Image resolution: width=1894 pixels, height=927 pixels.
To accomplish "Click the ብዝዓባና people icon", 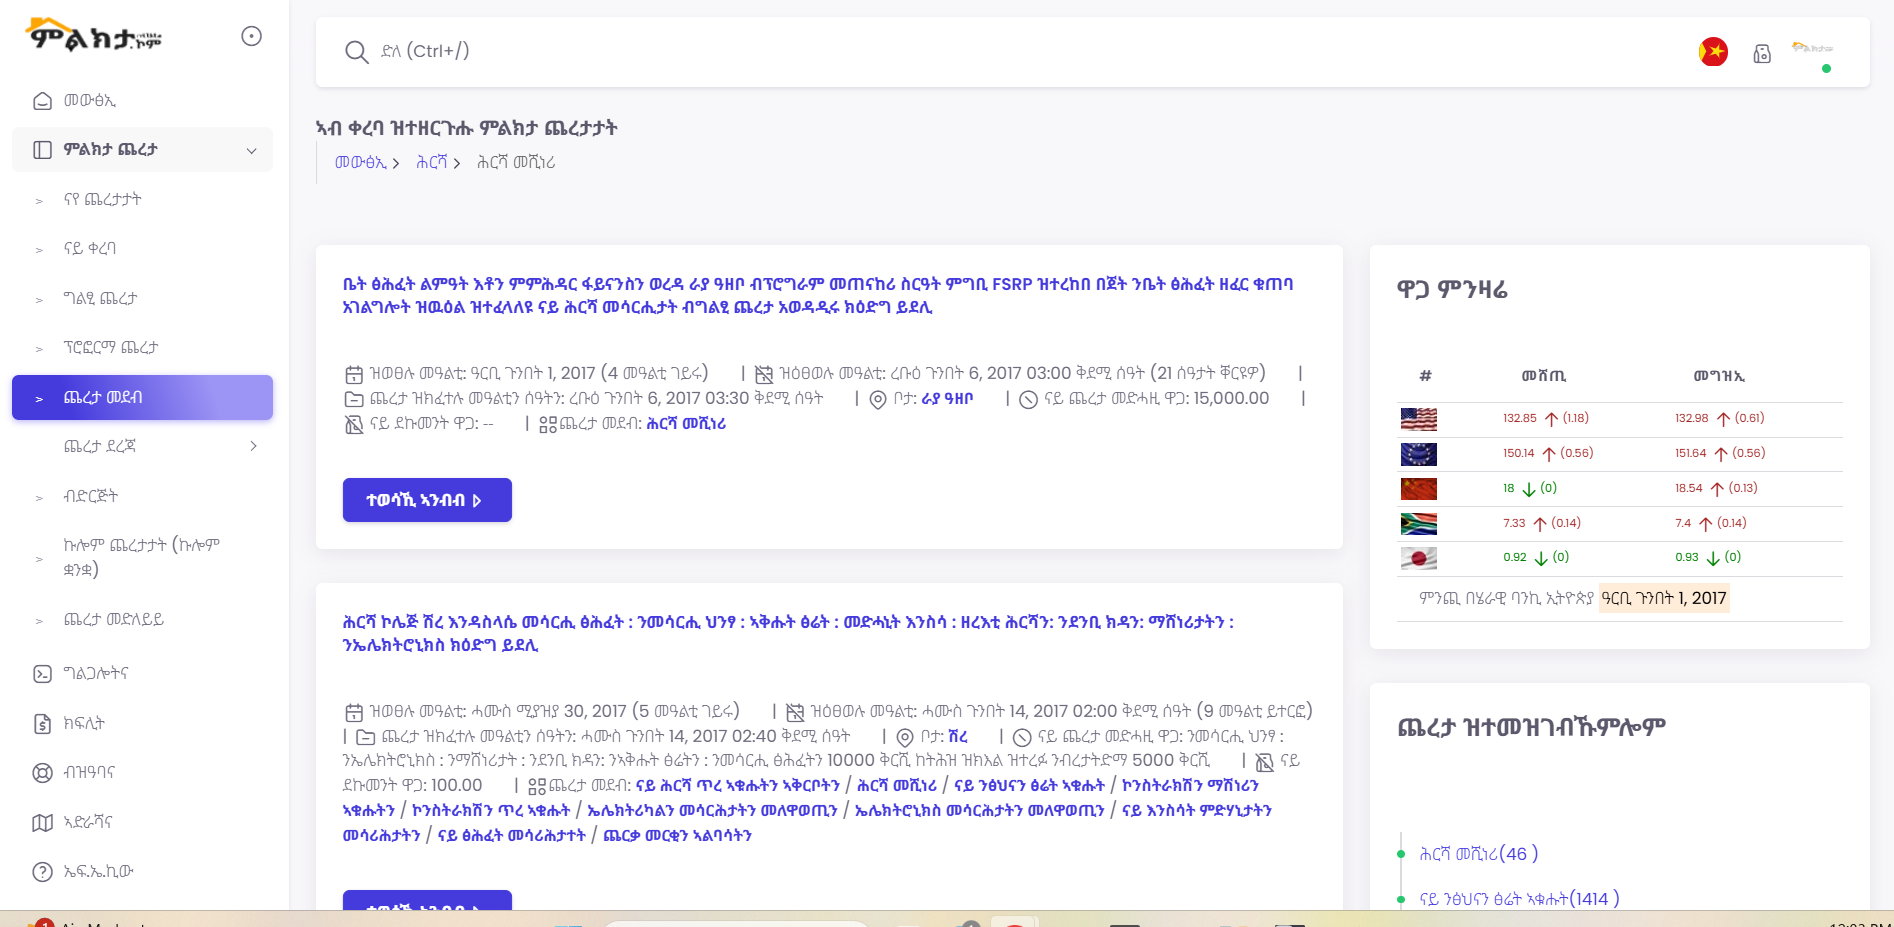I will pyautogui.click(x=41, y=772).
